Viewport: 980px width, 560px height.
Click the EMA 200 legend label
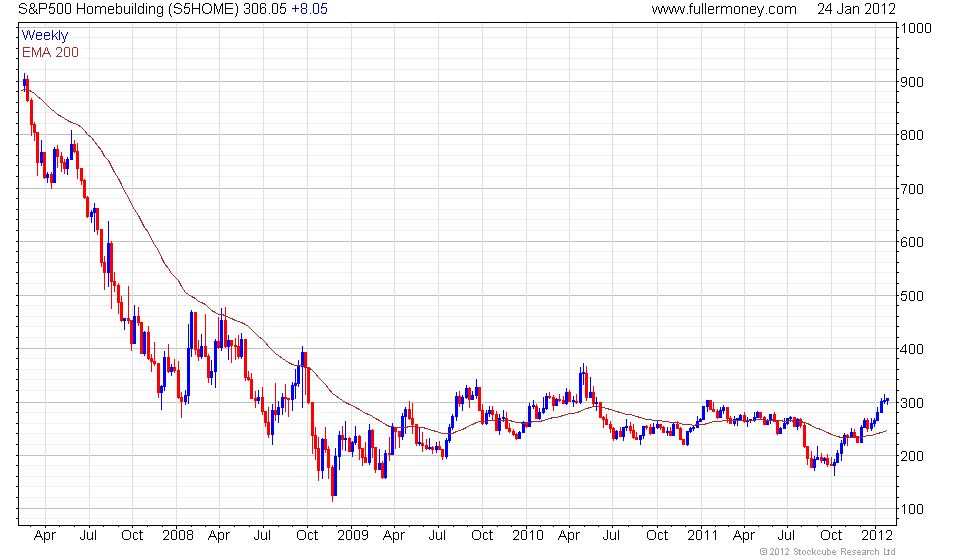point(51,52)
